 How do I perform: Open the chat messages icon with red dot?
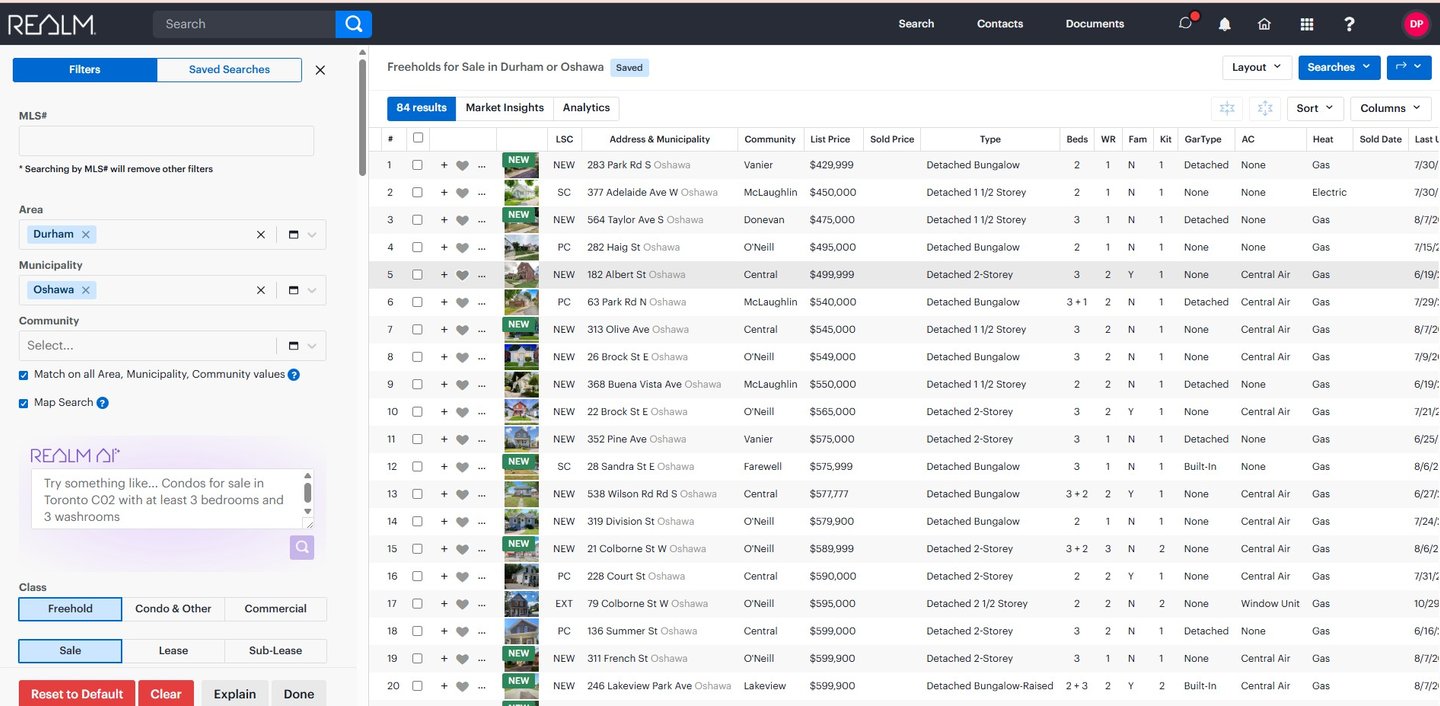click(1186, 23)
